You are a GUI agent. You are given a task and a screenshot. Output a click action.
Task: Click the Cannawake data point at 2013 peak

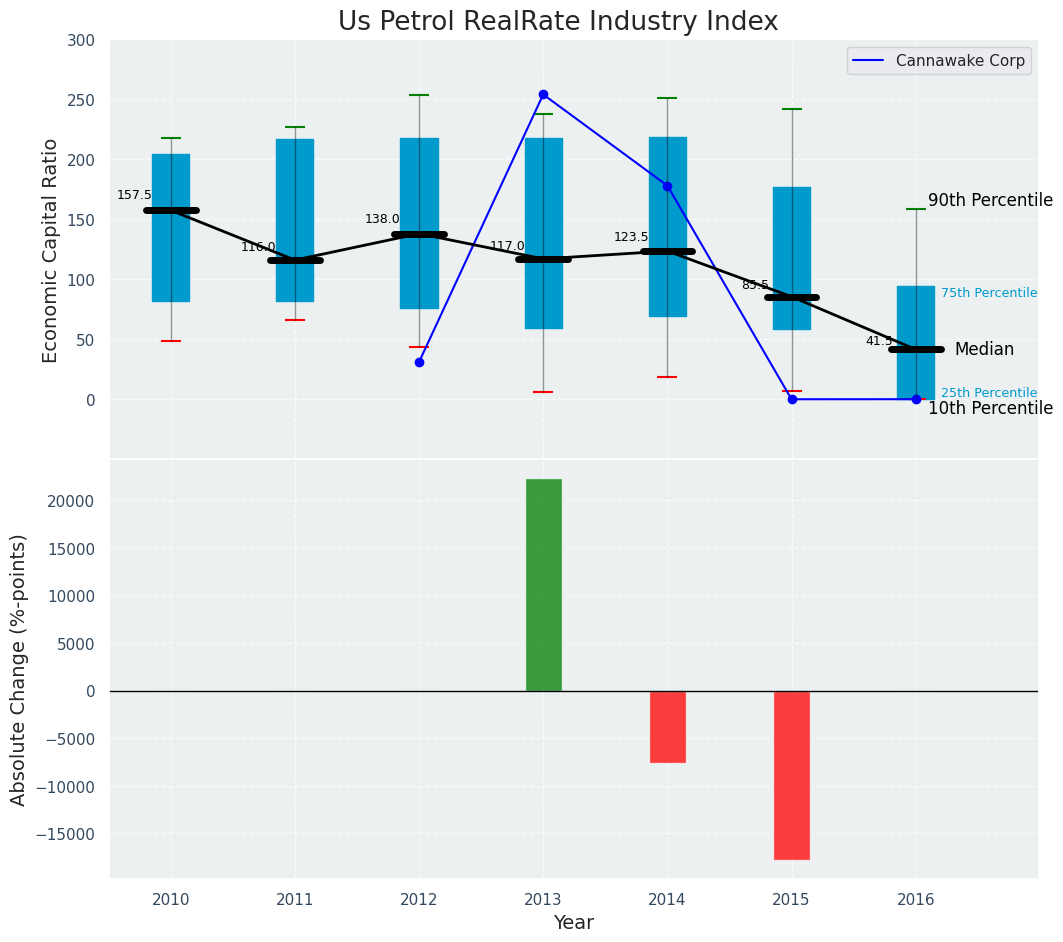(543, 95)
